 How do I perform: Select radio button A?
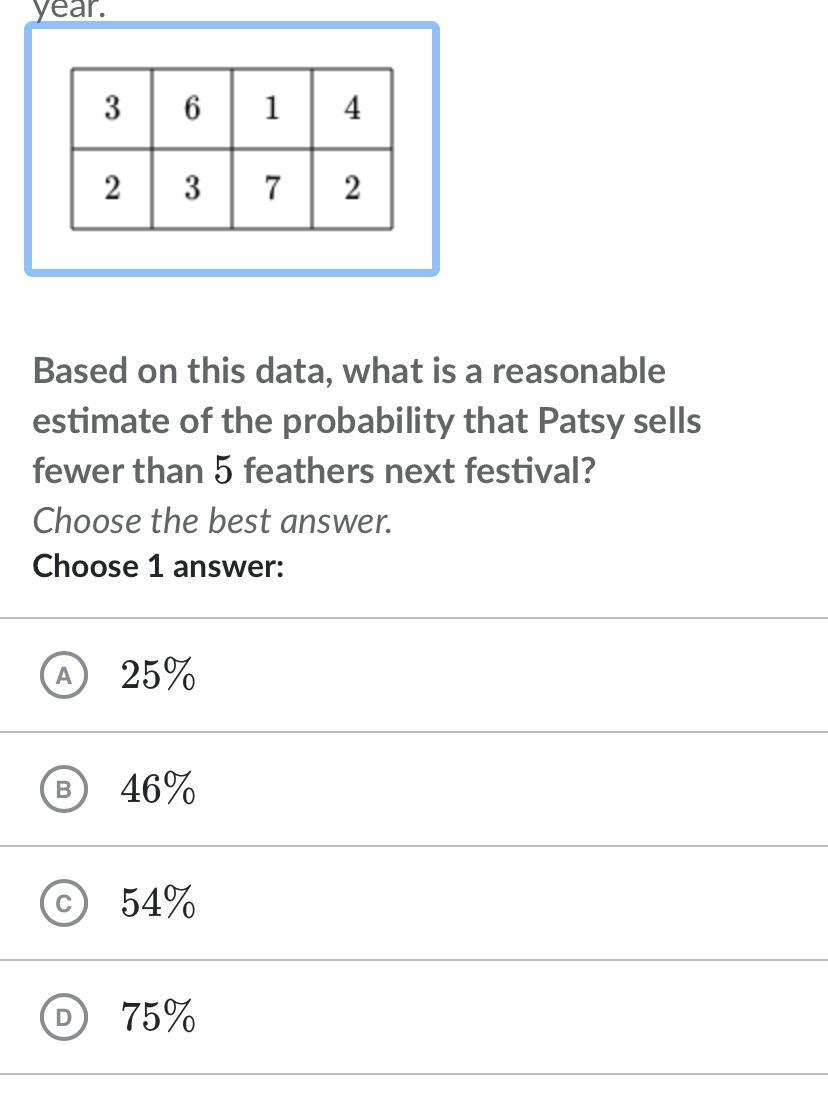coord(64,676)
